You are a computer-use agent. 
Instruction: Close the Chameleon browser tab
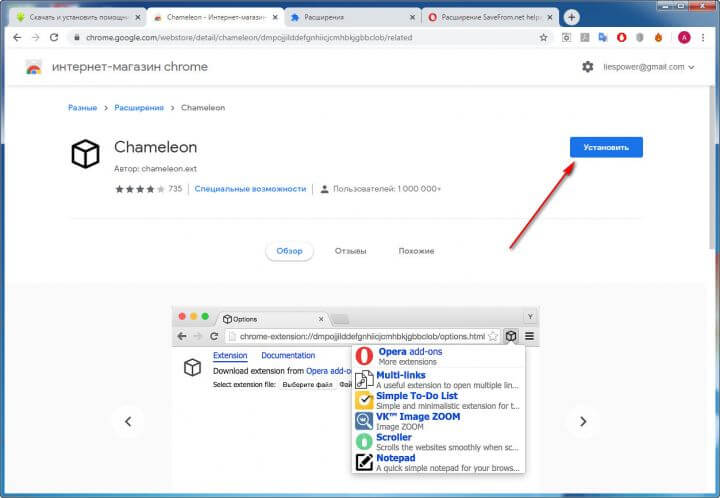click(x=275, y=17)
